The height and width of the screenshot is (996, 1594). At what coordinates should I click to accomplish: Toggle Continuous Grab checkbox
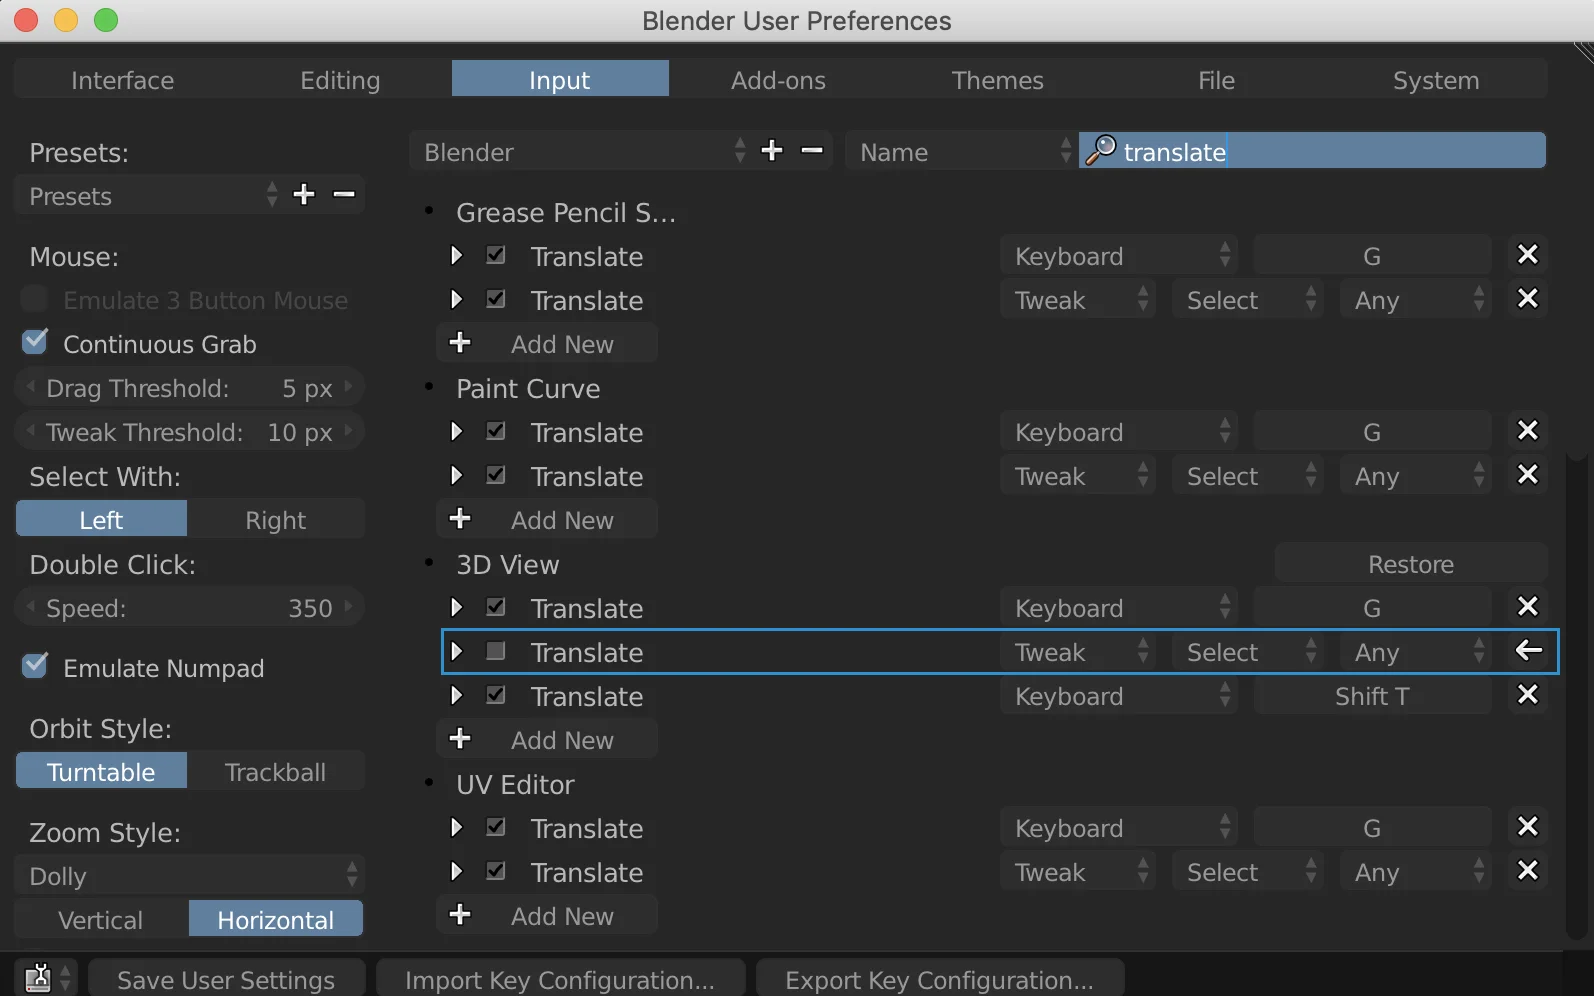coord(35,342)
